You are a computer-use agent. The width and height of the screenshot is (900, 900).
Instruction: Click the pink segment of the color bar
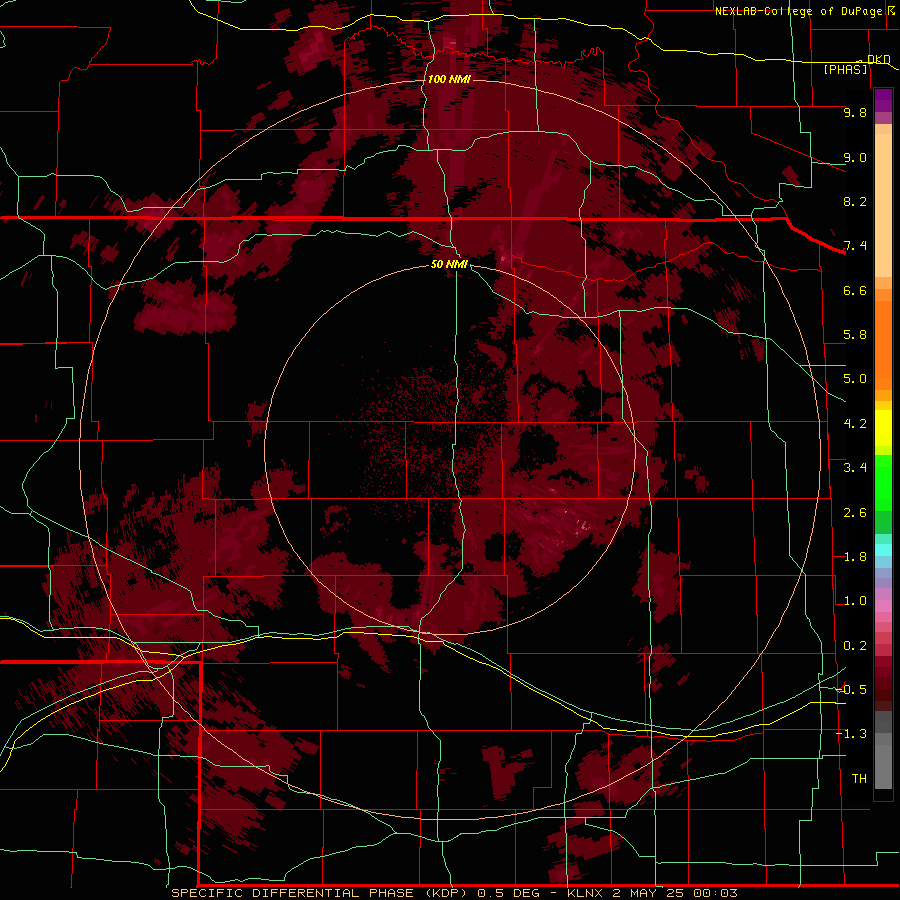[x=883, y=606]
